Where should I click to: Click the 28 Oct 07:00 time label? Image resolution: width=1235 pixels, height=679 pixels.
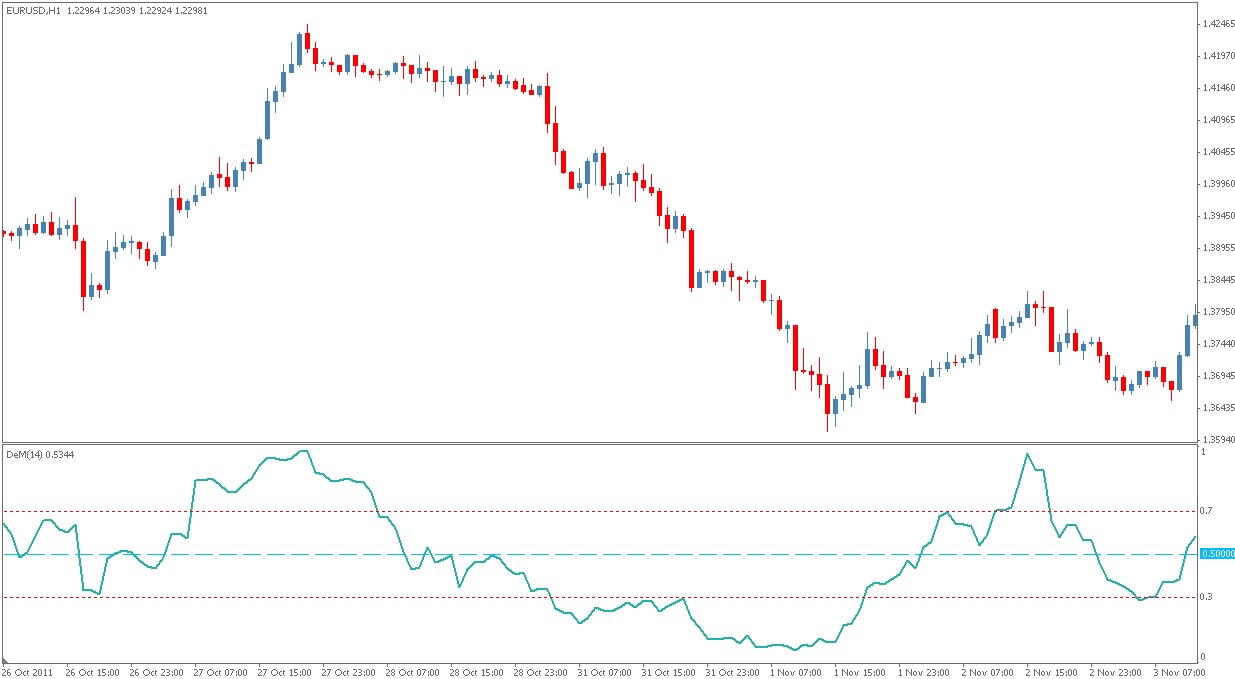click(414, 672)
